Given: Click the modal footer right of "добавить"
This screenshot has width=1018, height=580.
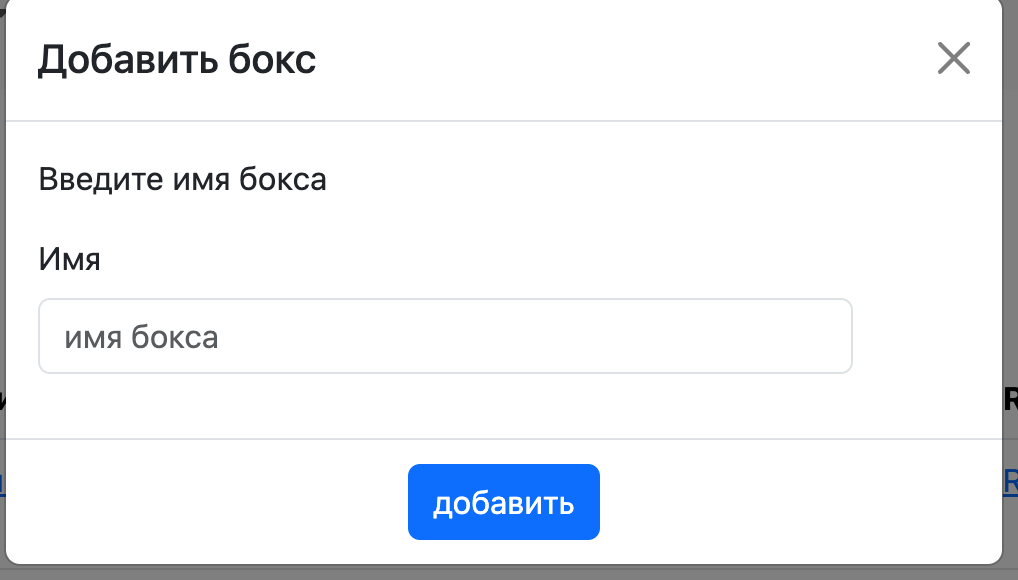Looking at the screenshot, I should point(800,502).
